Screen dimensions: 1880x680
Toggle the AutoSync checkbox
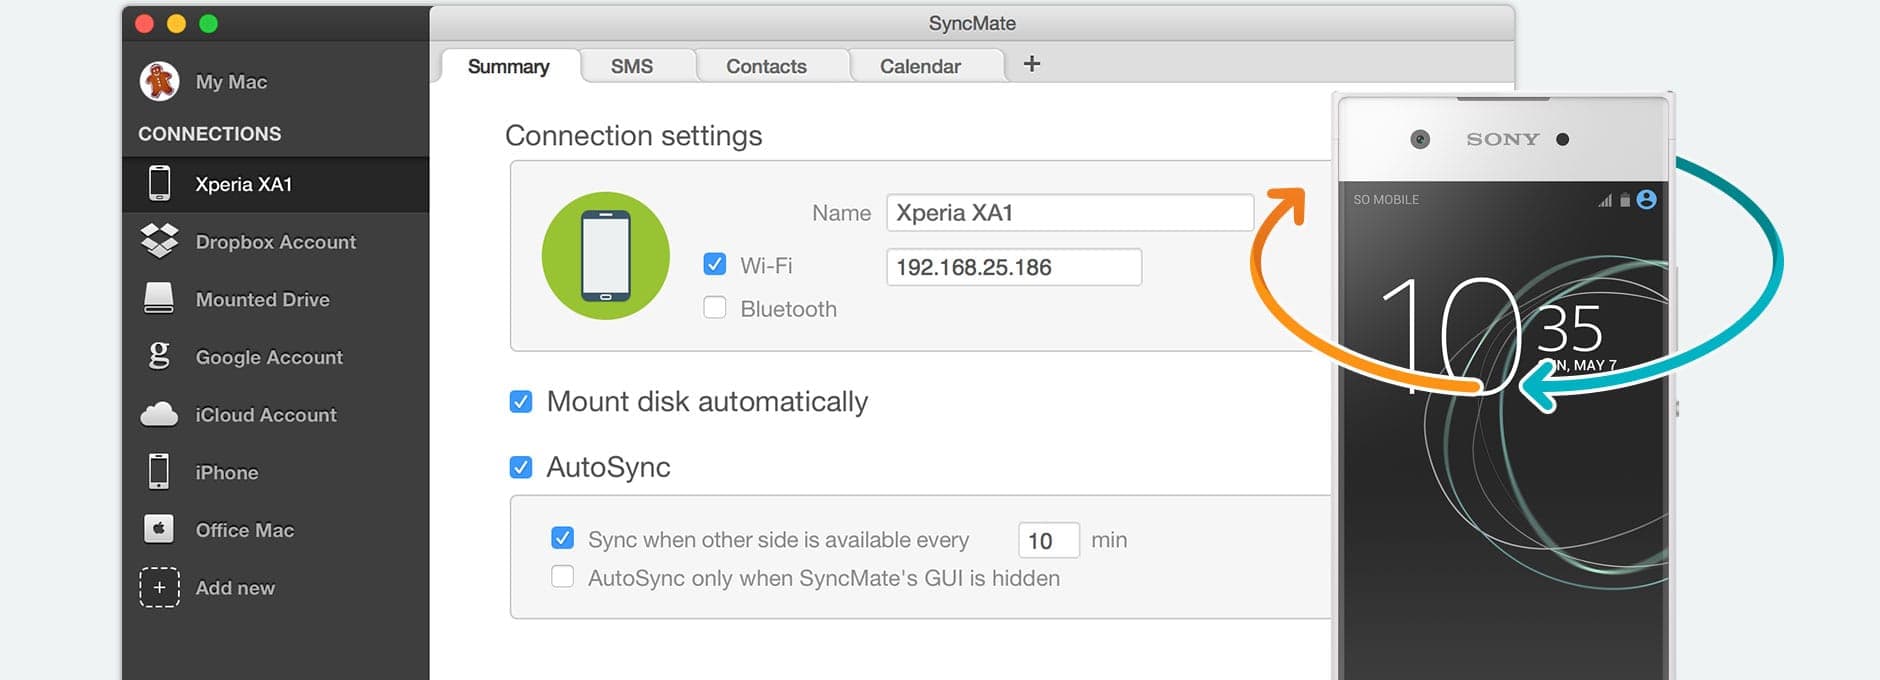click(x=521, y=467)
